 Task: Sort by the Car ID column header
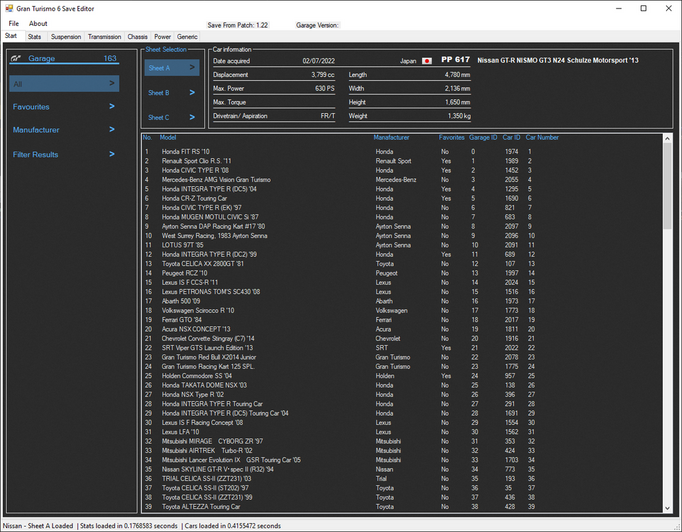coord(512,137)
